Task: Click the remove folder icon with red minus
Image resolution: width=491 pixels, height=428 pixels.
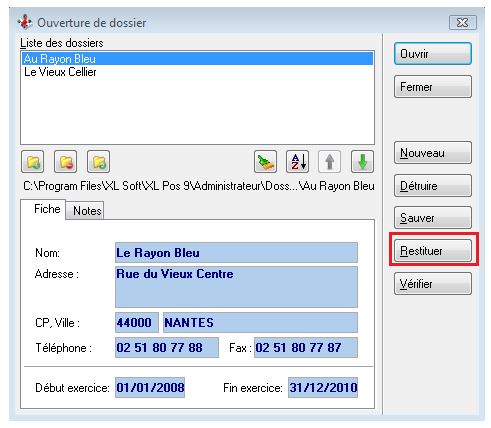Action: tap(66, 162)
